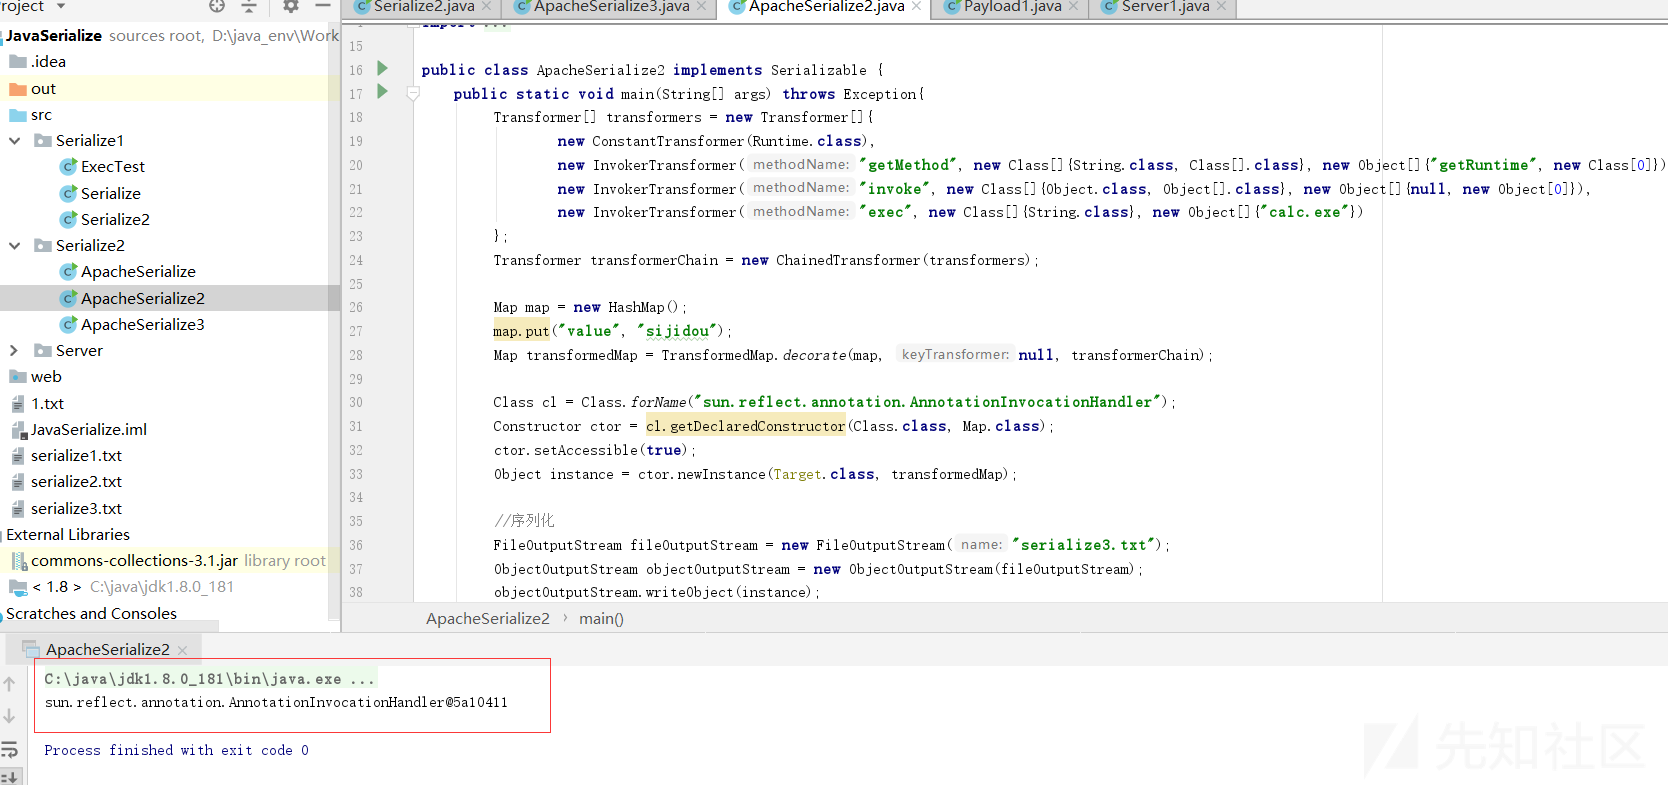This screenshot has height=785, width=1668.
Task: Select JavaSerialize project root
Action: click(x=54, y=36)
